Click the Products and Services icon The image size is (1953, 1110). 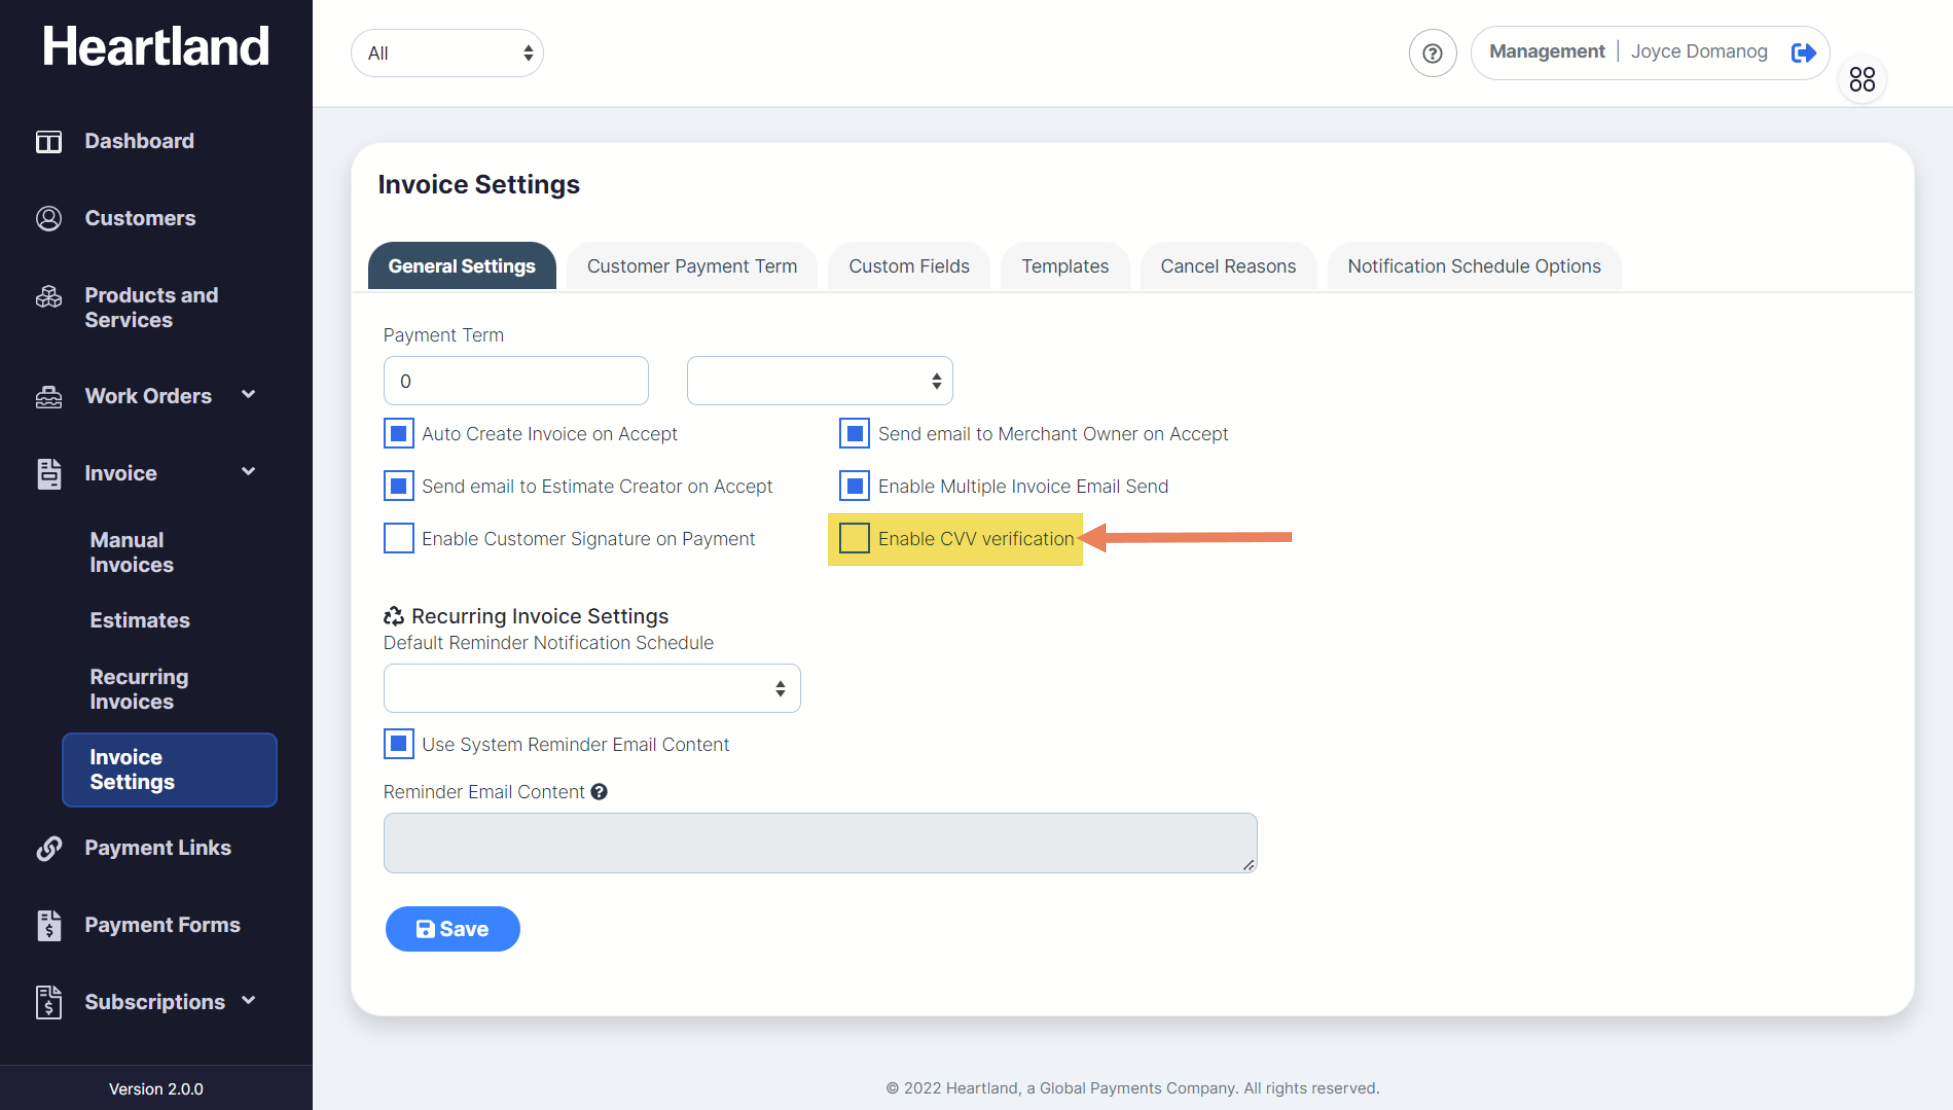pos(48,297)
